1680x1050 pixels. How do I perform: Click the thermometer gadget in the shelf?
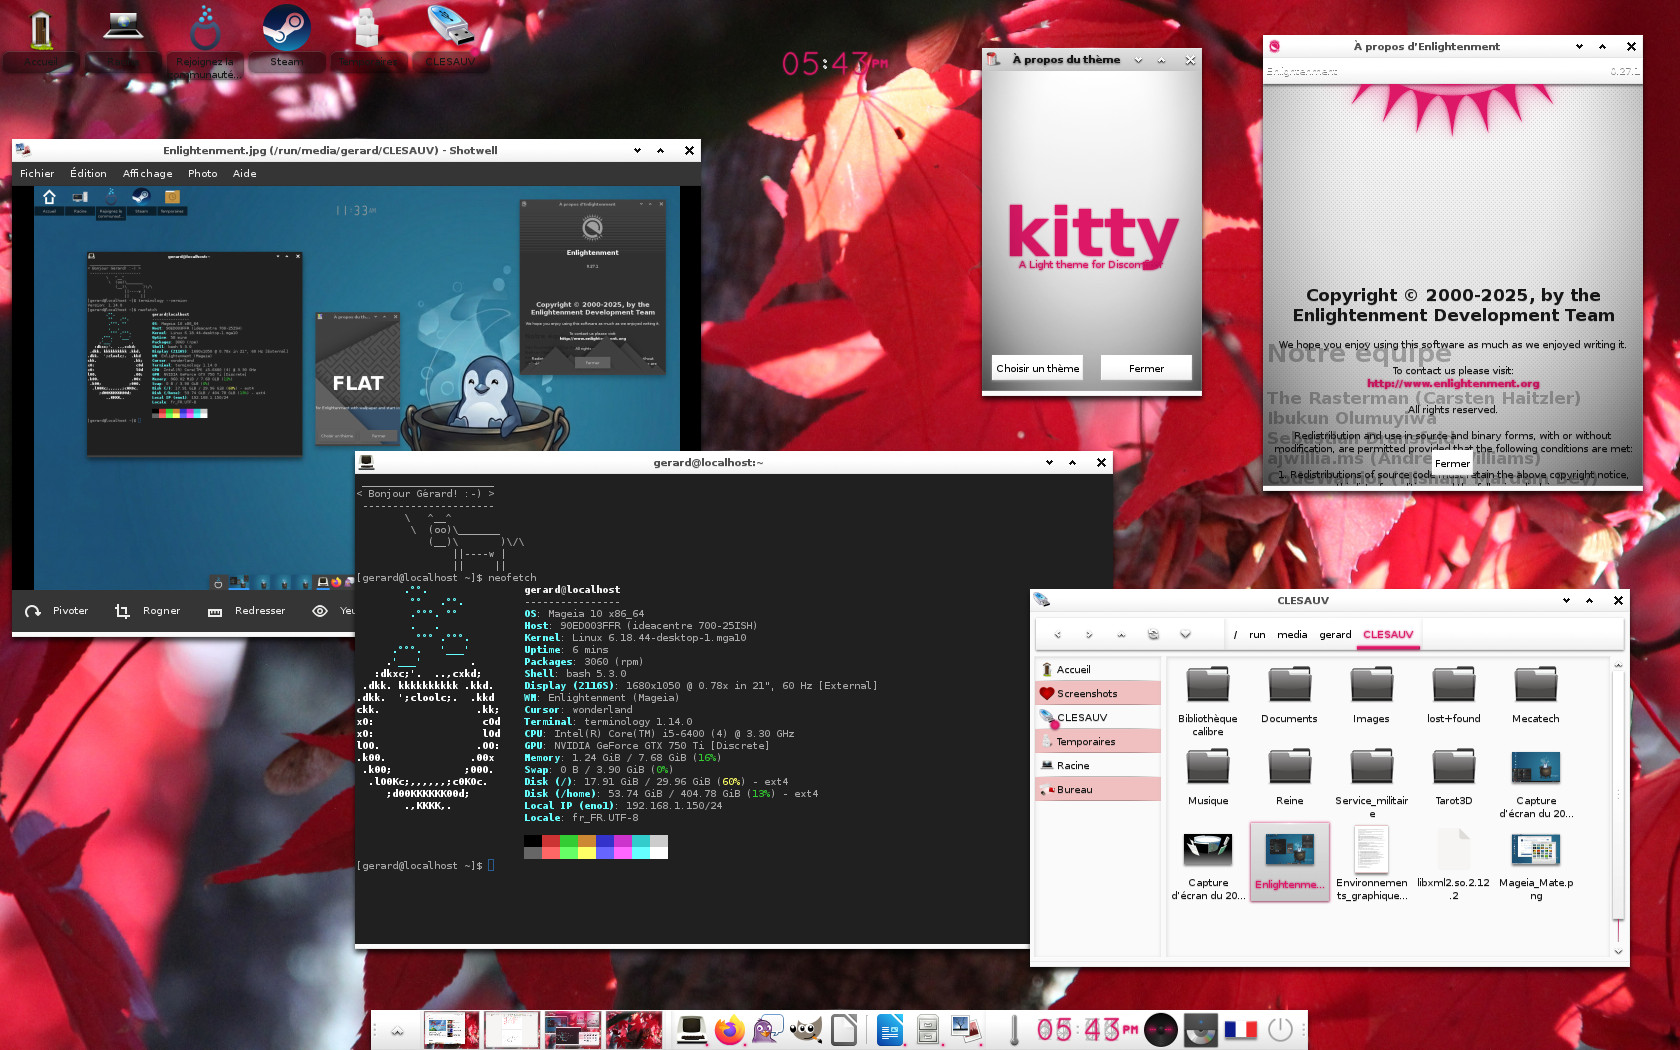click(1014, 1029)
